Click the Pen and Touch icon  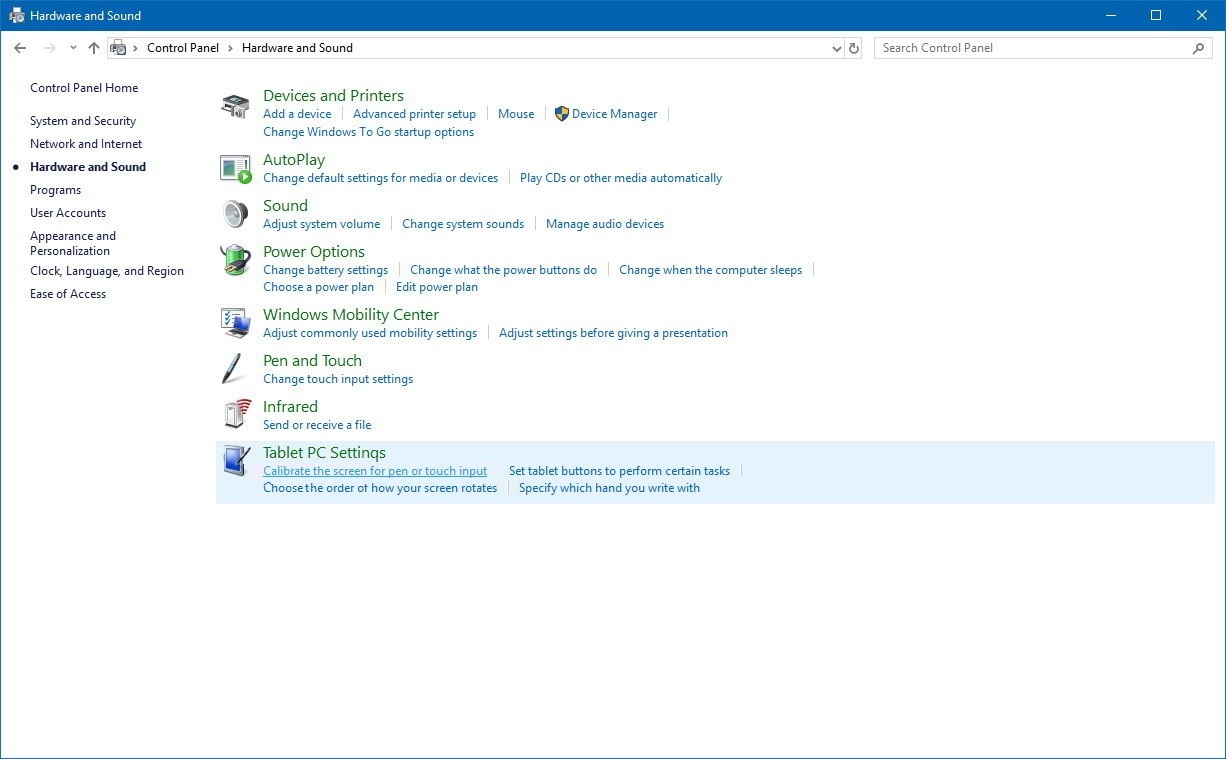coord(235,369)
